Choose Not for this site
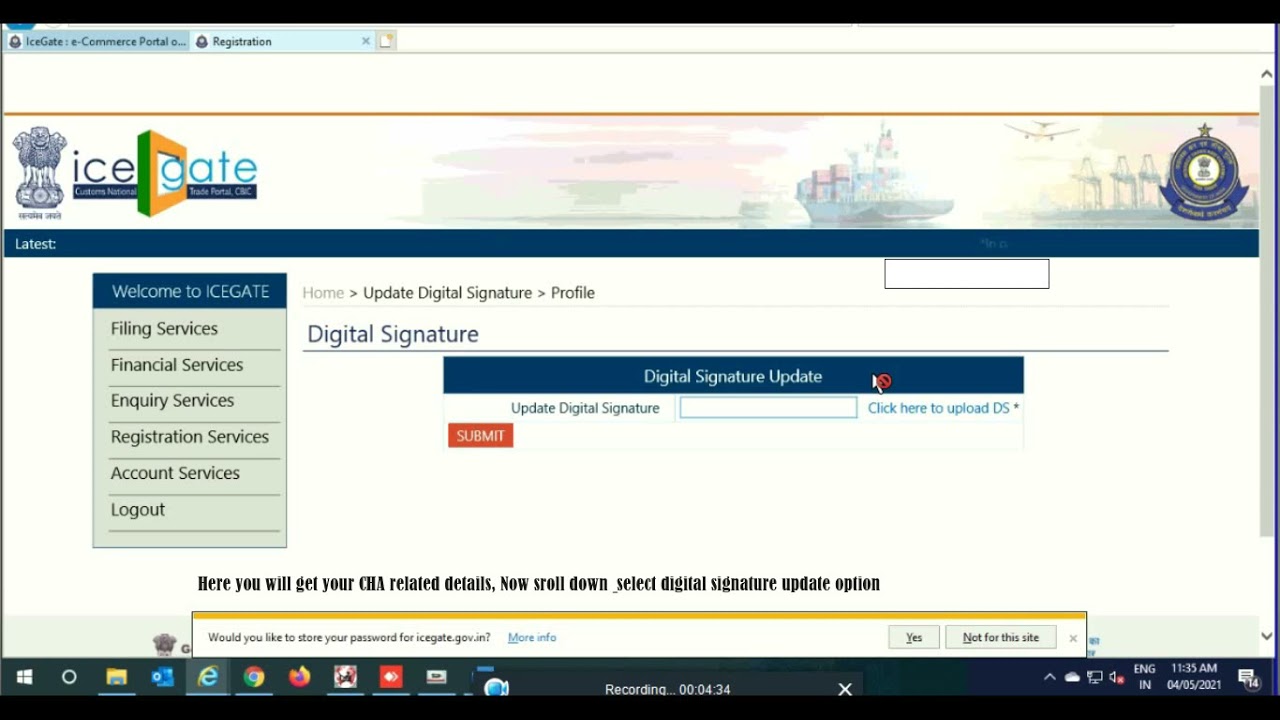 point(1001,638)
